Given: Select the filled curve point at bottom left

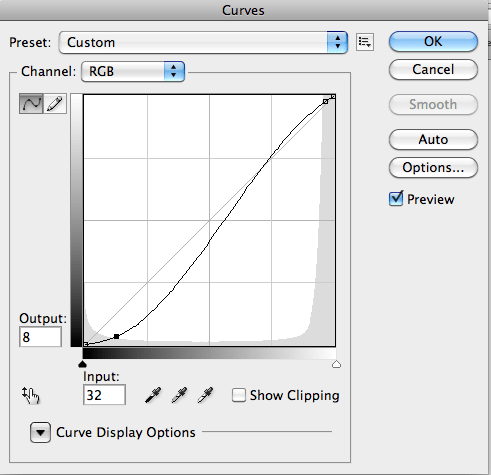Looking at the screenshot, I should point(116,337).
